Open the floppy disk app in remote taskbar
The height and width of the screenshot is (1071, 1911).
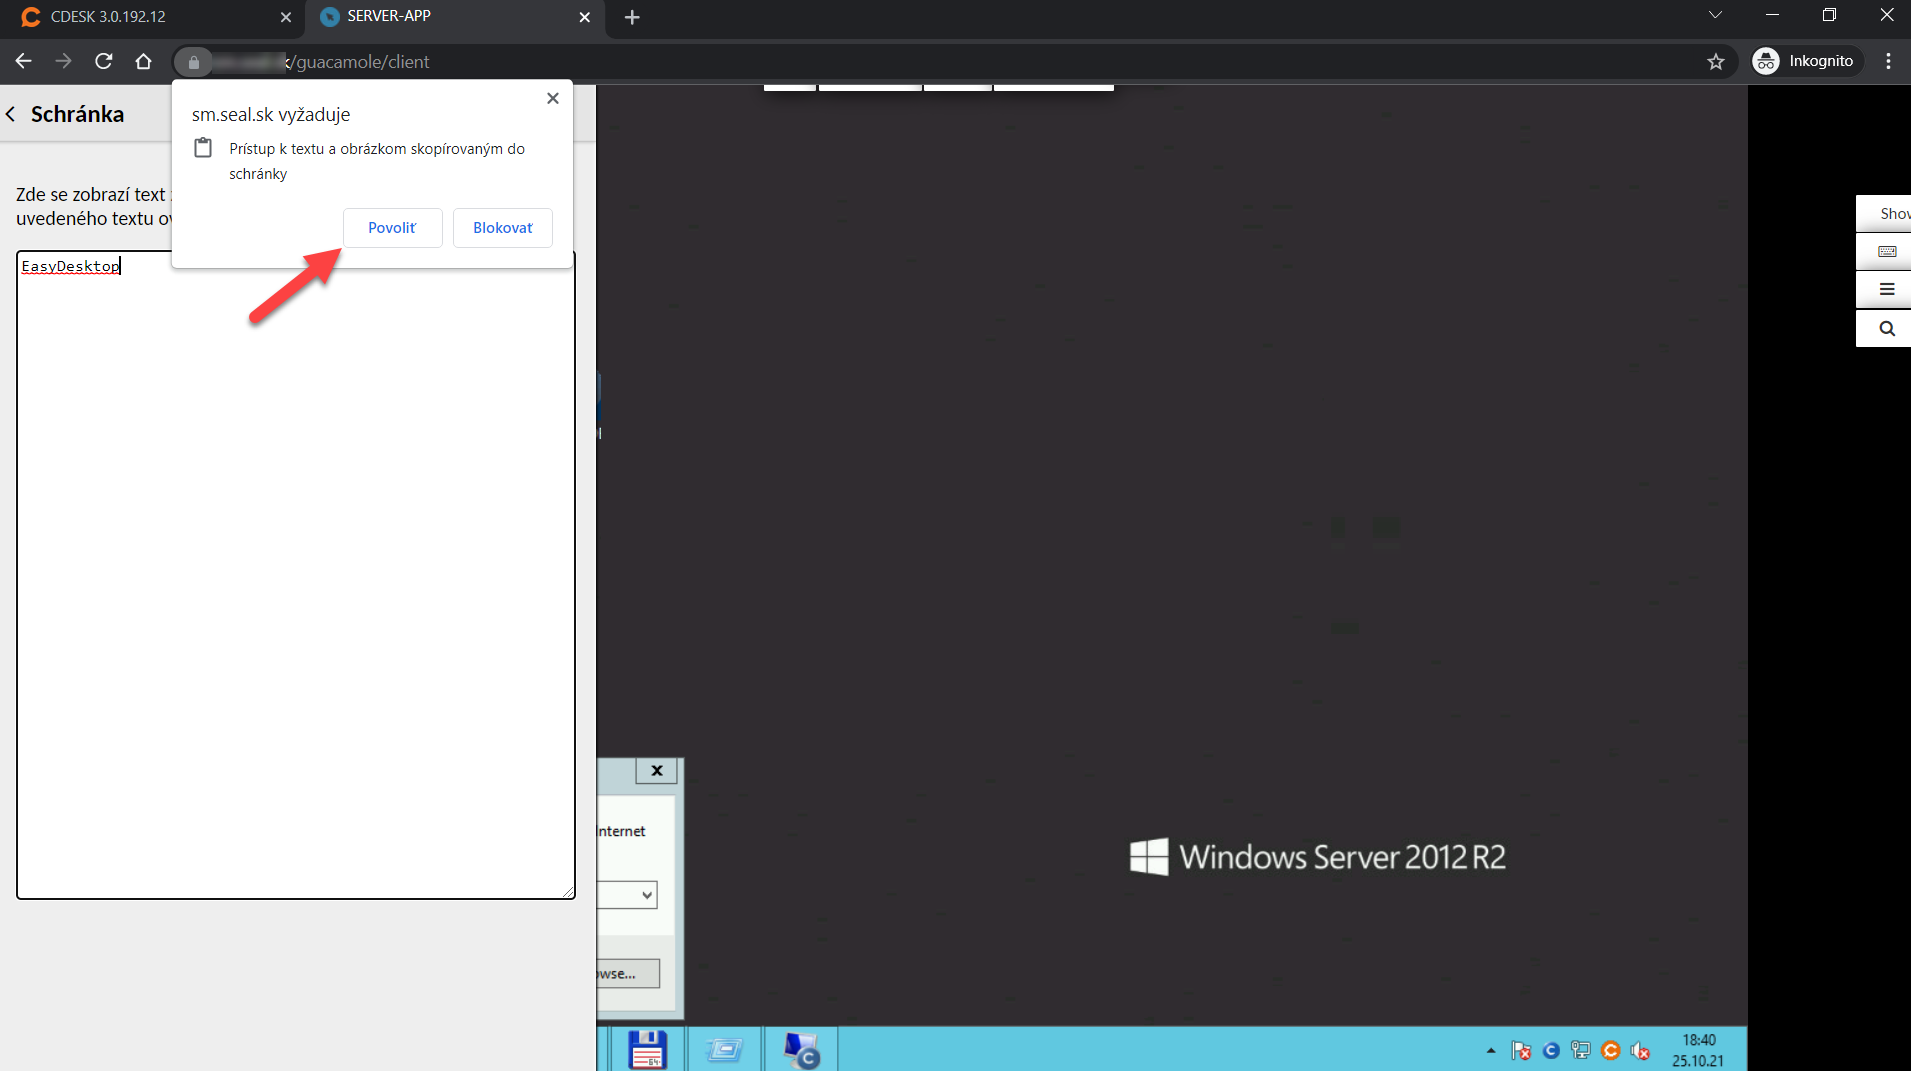coord(648,1049)
